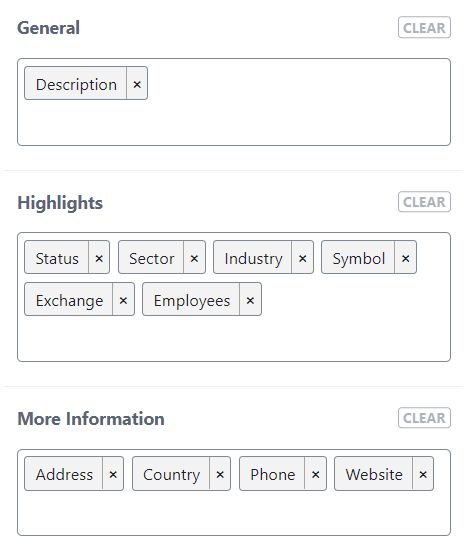Remove the Description tag via its x
This screenshot has width=467, height=558.
coord(137,83)
